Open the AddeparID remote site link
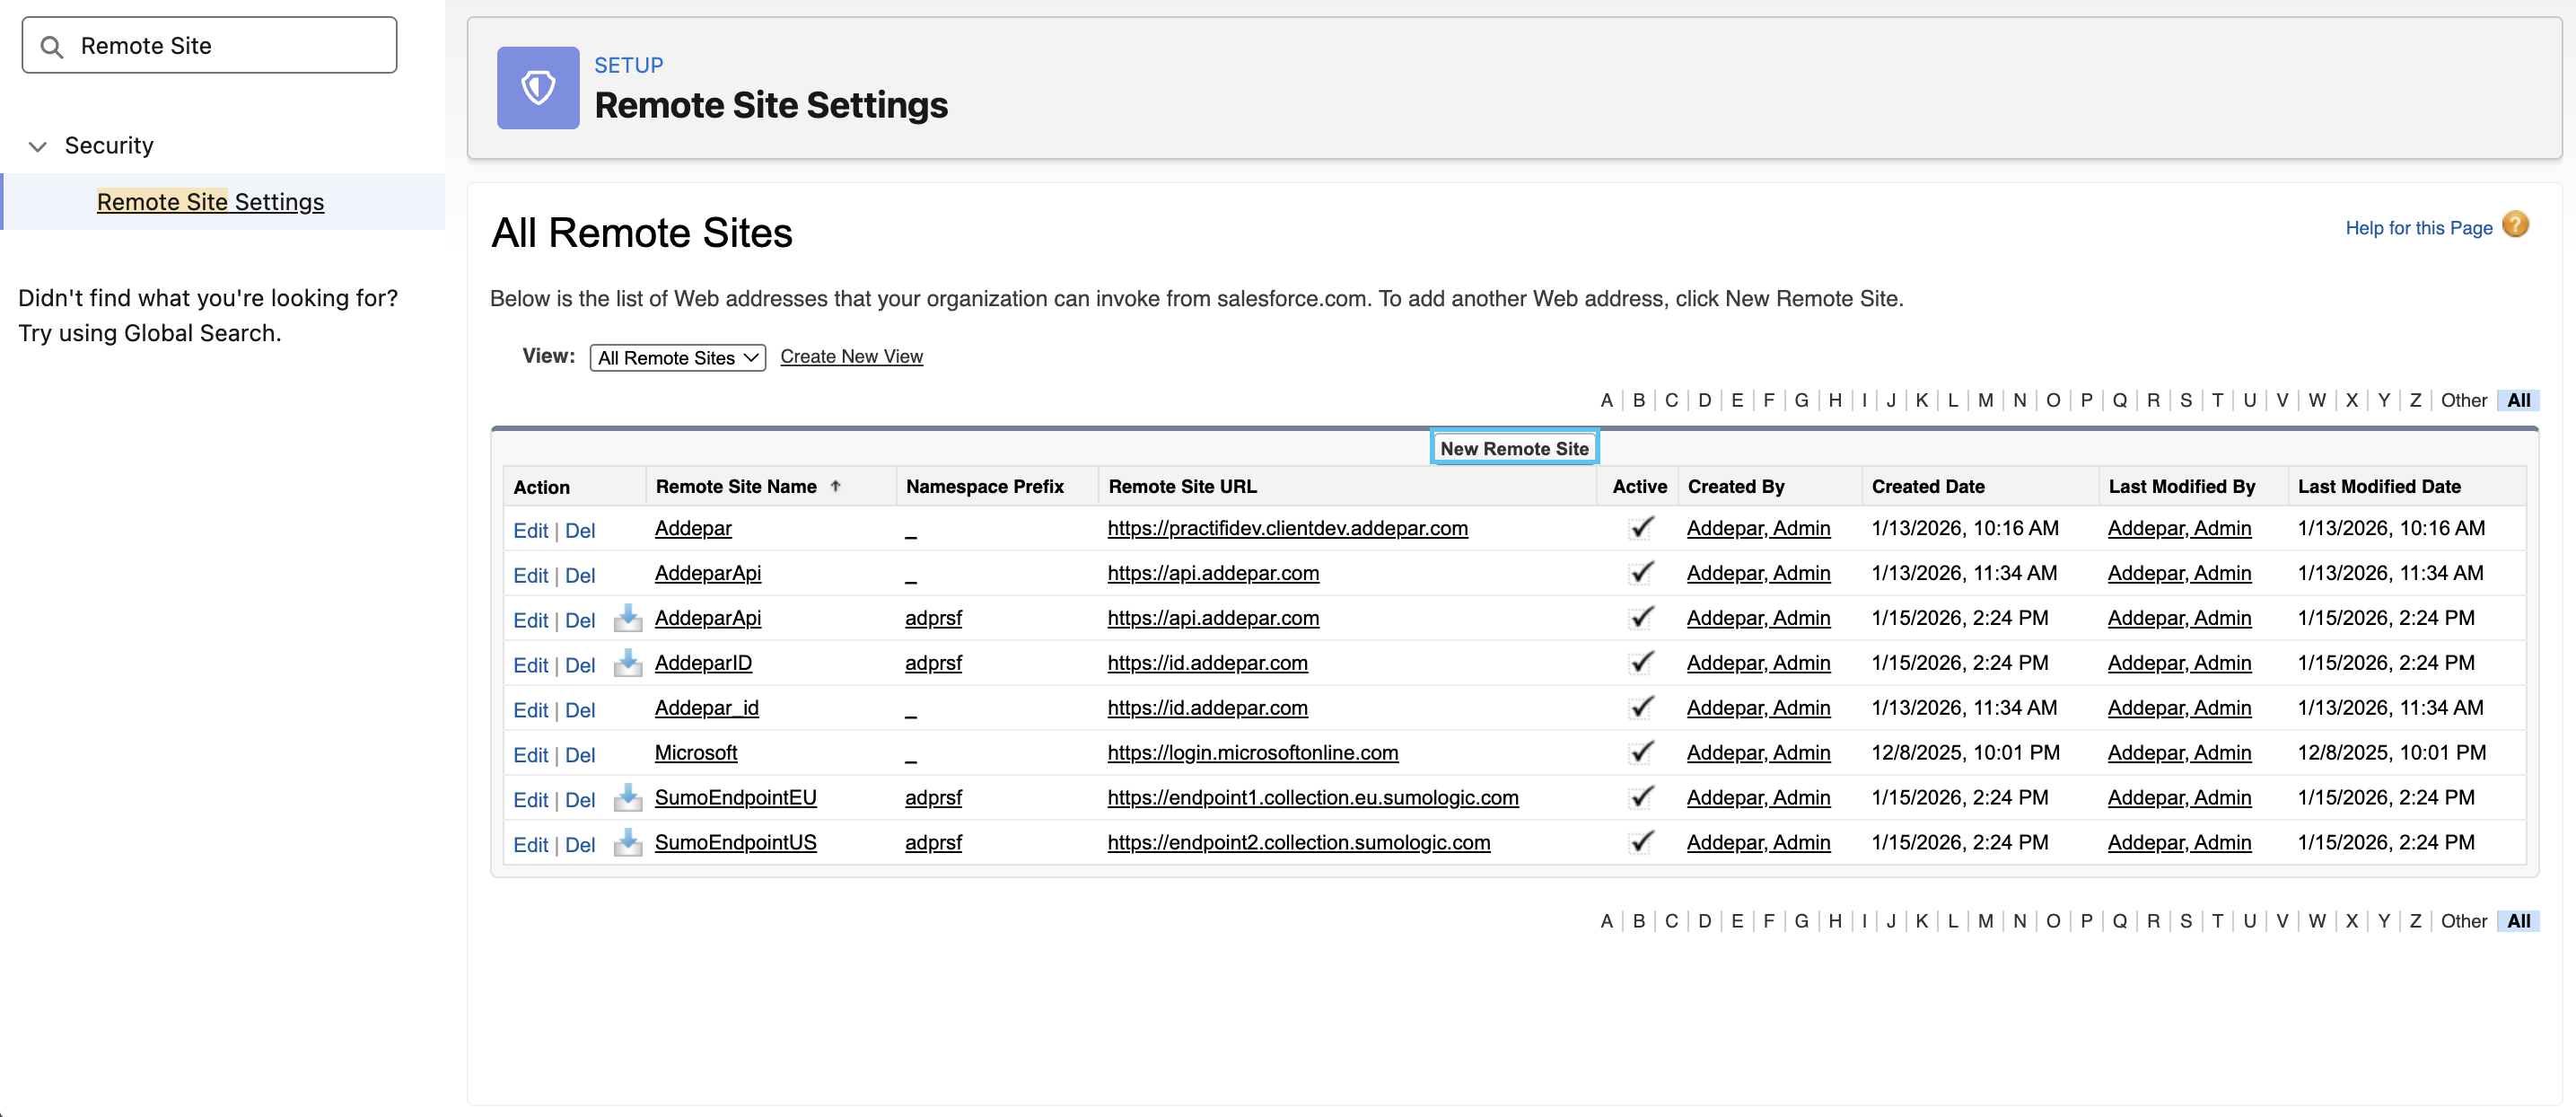Image resolution: width=2576 pixels, height=1117 pixels. click(703, 662)
